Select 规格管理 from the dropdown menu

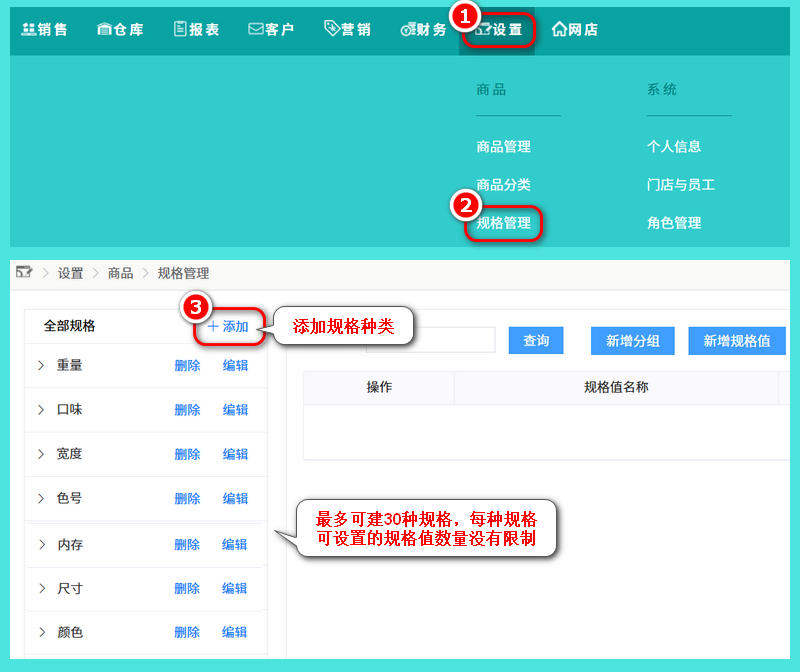(503, 223)
